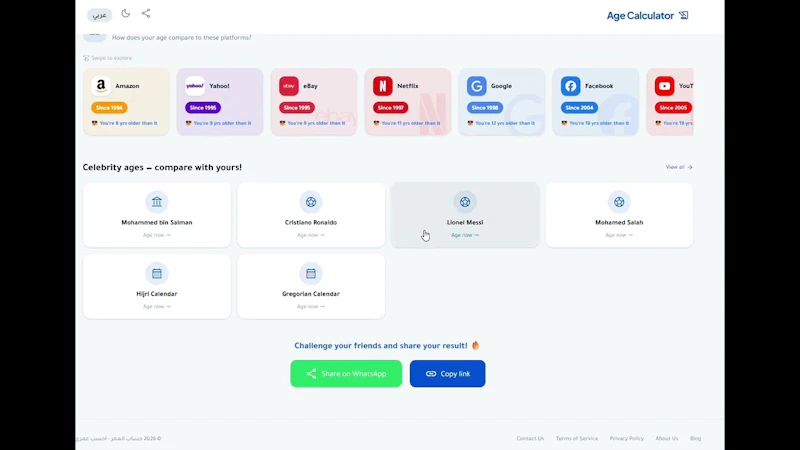Click the Yahoo! logo icon
The height and width of the screenshot is (450, 800).
tap(195, 86)
